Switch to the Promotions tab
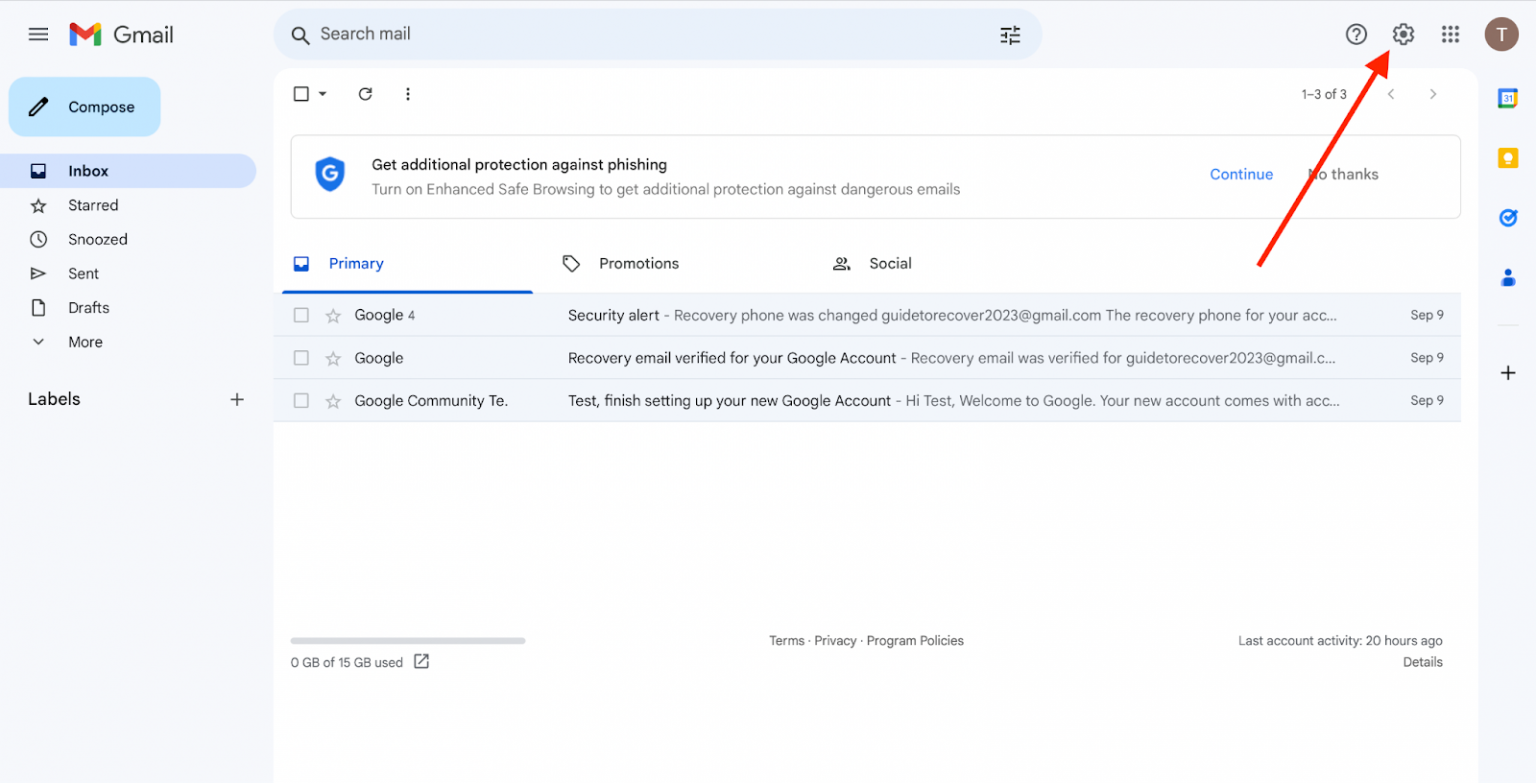 tap(638, 263)
